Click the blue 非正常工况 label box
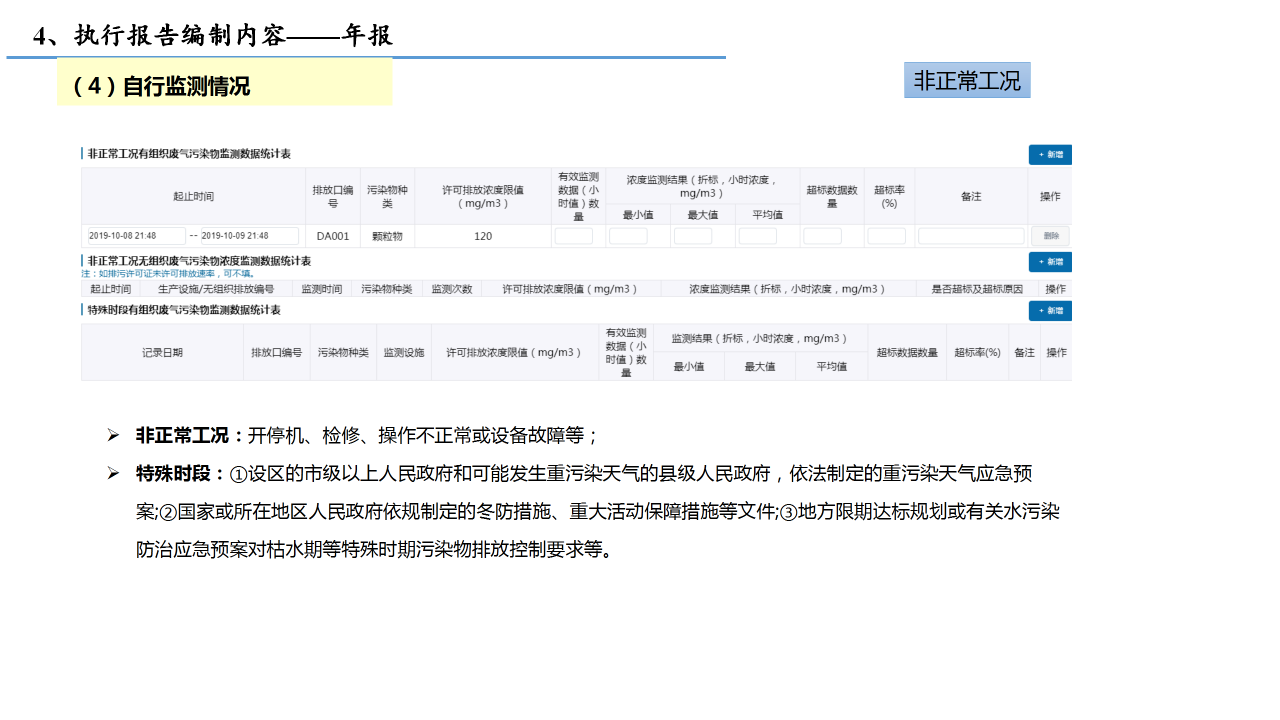Screen dimensions: 1280x720 click(967, 81)
